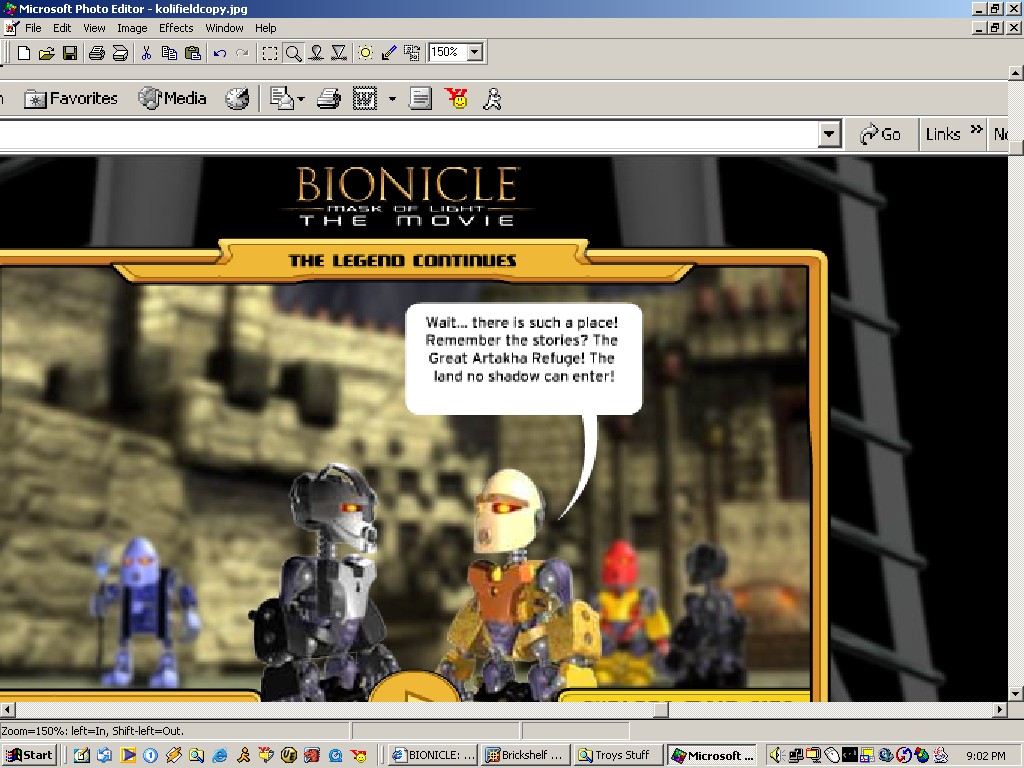Click the Discuss page icon in pictured browser
The image size is (1024, 768).
click(420, 99)
